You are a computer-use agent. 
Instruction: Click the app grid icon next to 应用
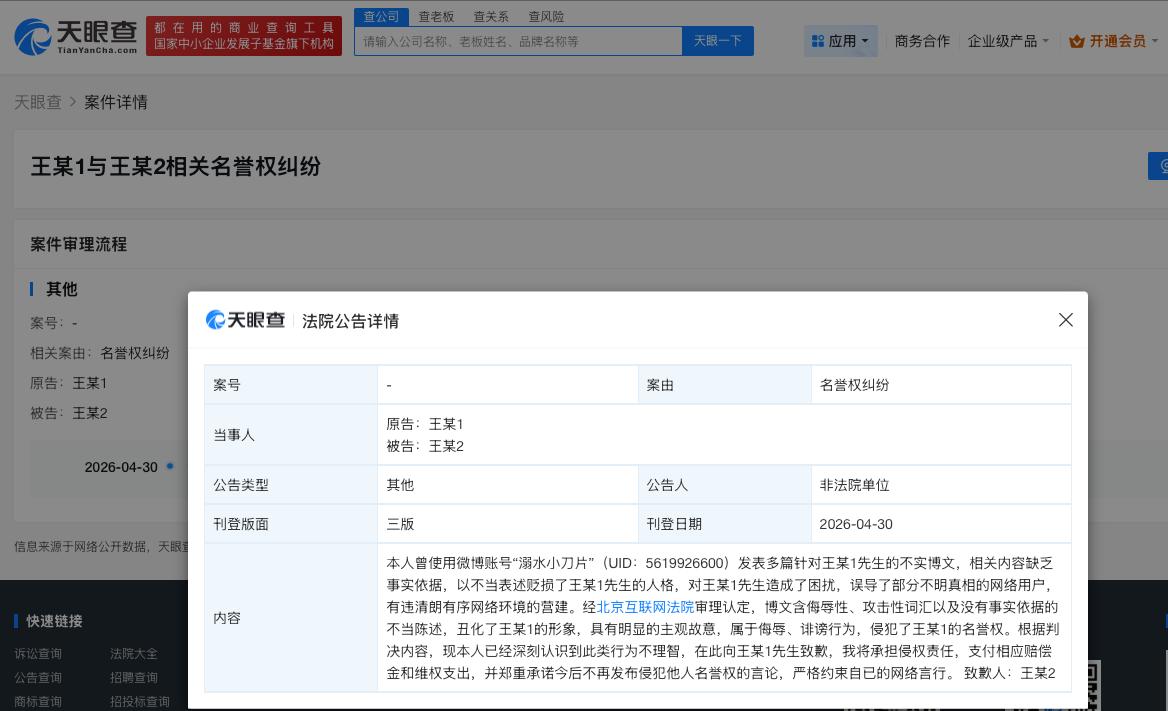pyautogui.click(x=820, y=41)
